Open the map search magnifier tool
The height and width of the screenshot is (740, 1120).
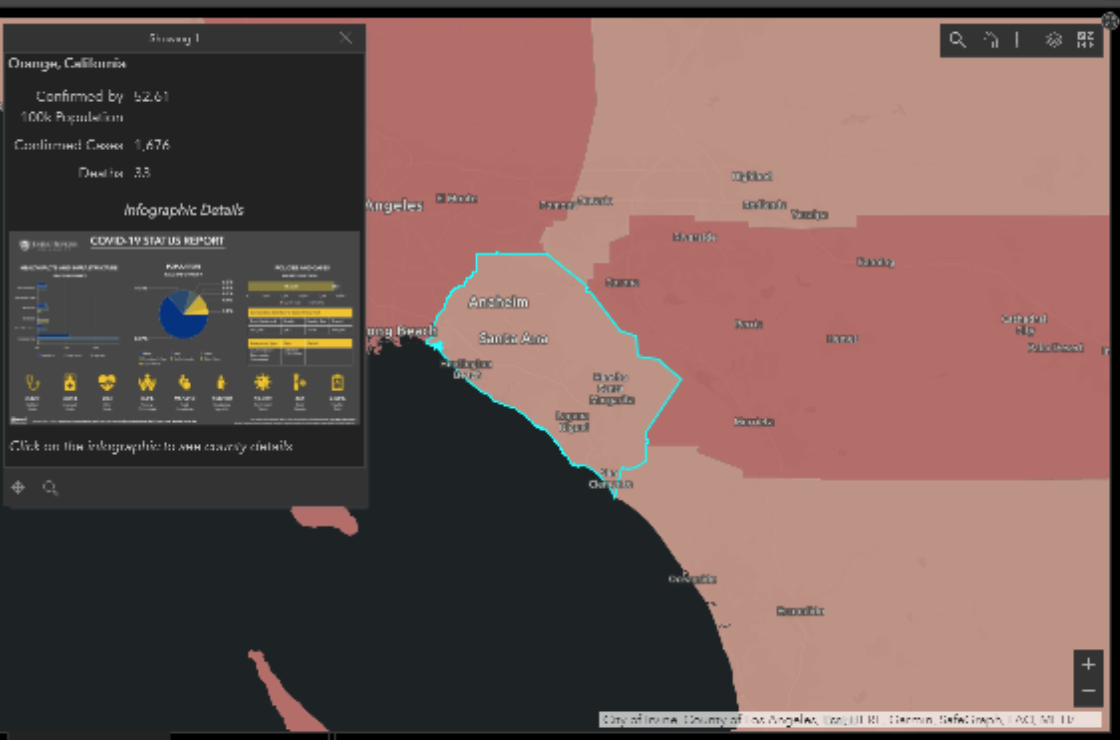pyautogui.click(x=957, y=40)
